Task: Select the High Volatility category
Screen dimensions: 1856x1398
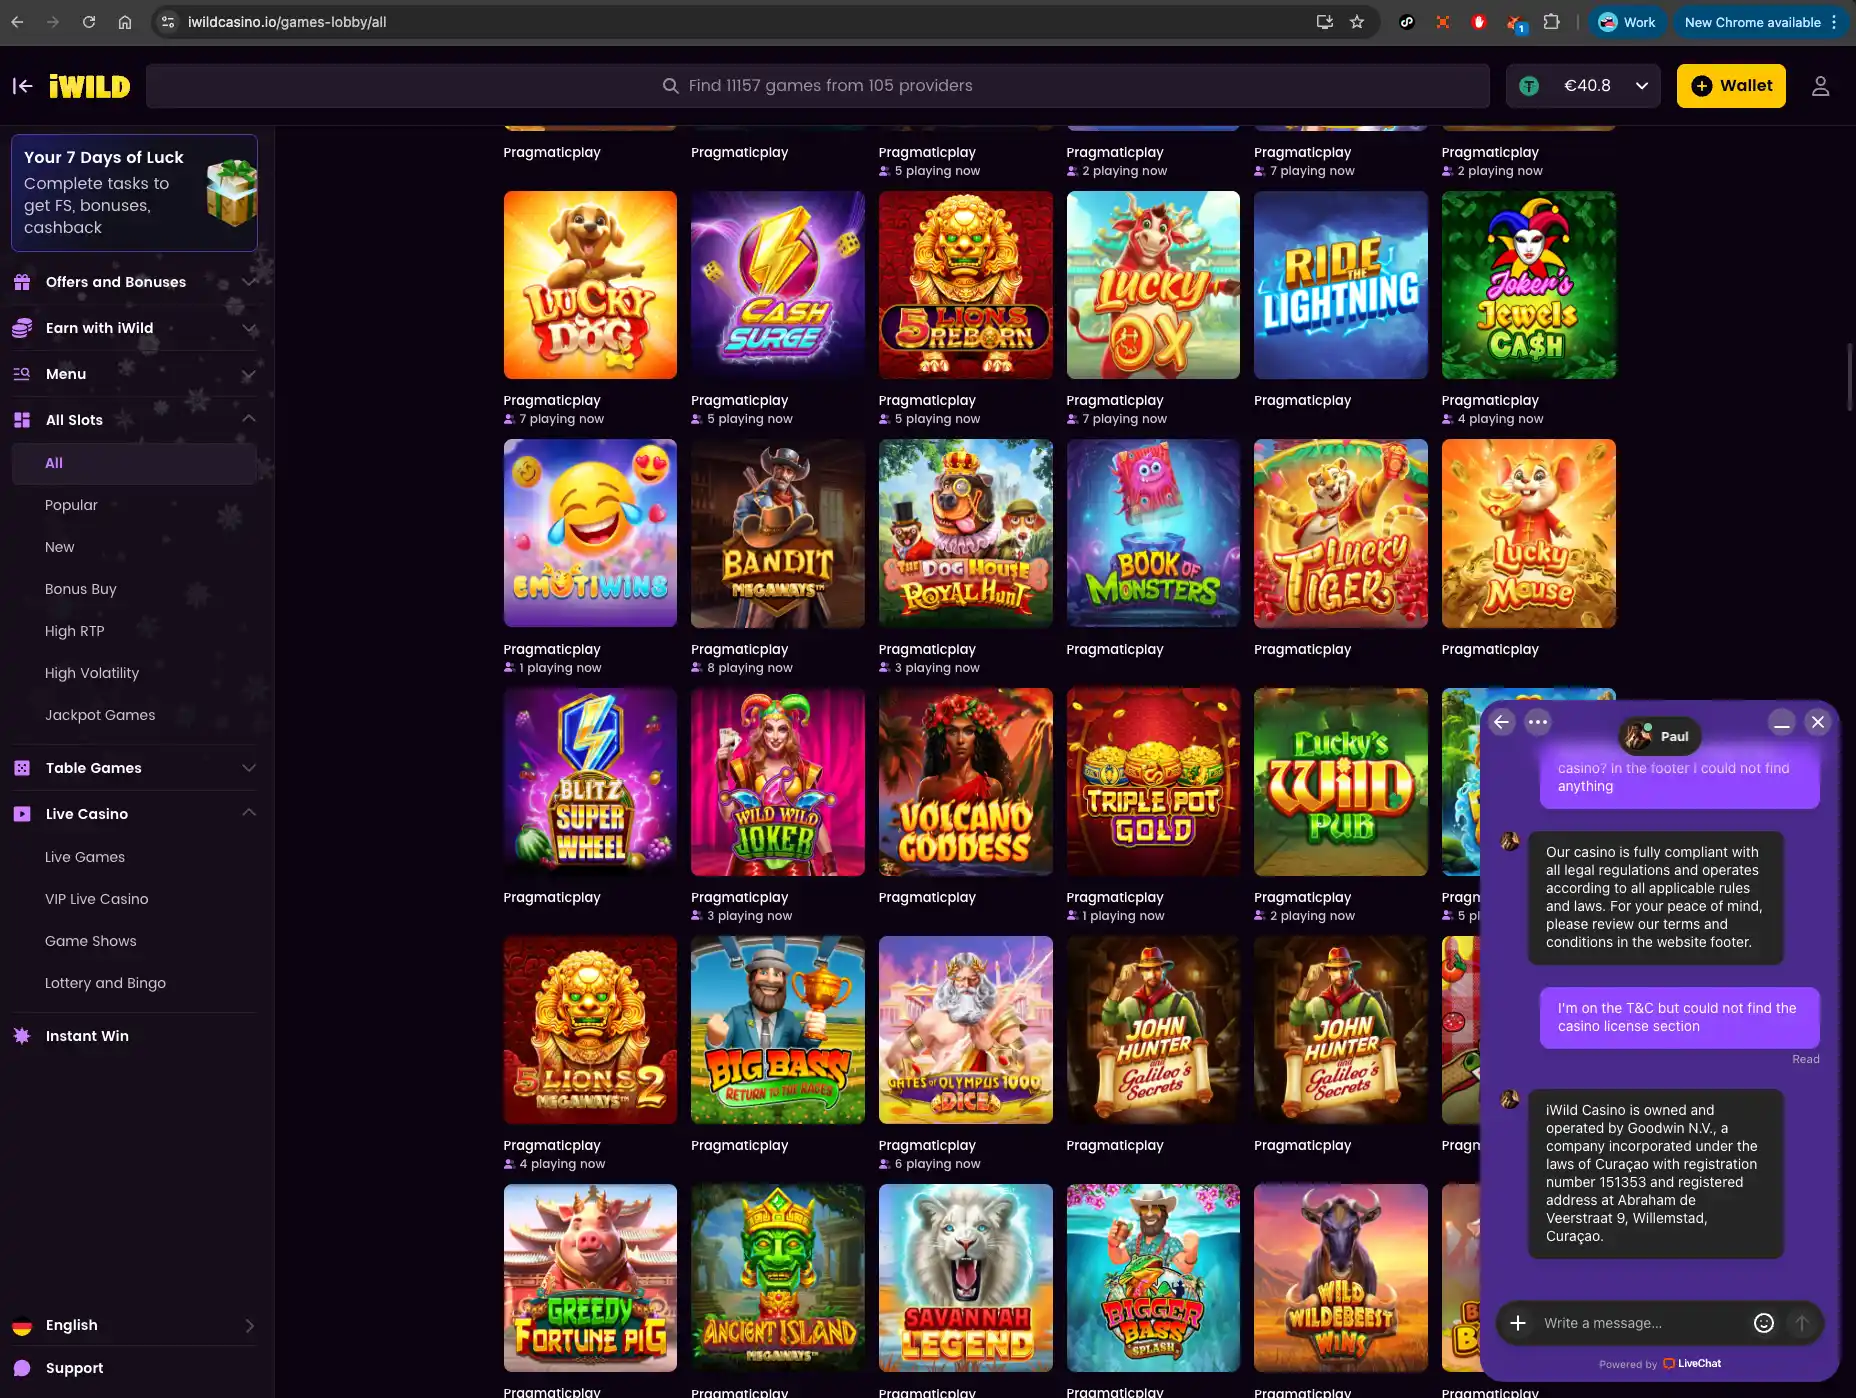Action: click(91, 673)
